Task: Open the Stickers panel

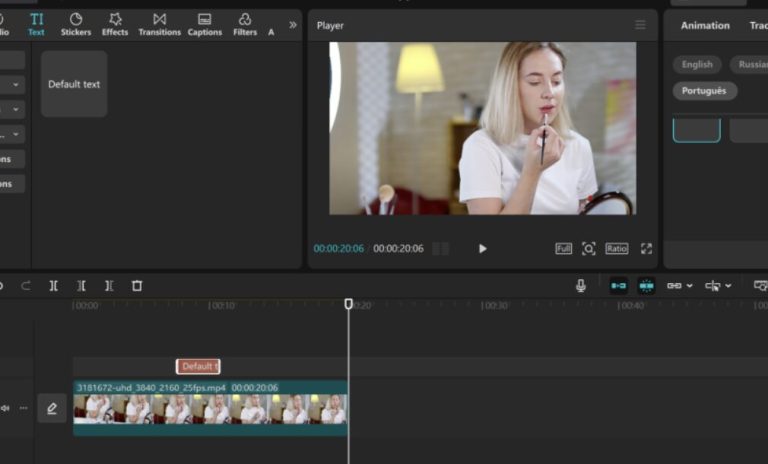Action: tap(75, 24)
